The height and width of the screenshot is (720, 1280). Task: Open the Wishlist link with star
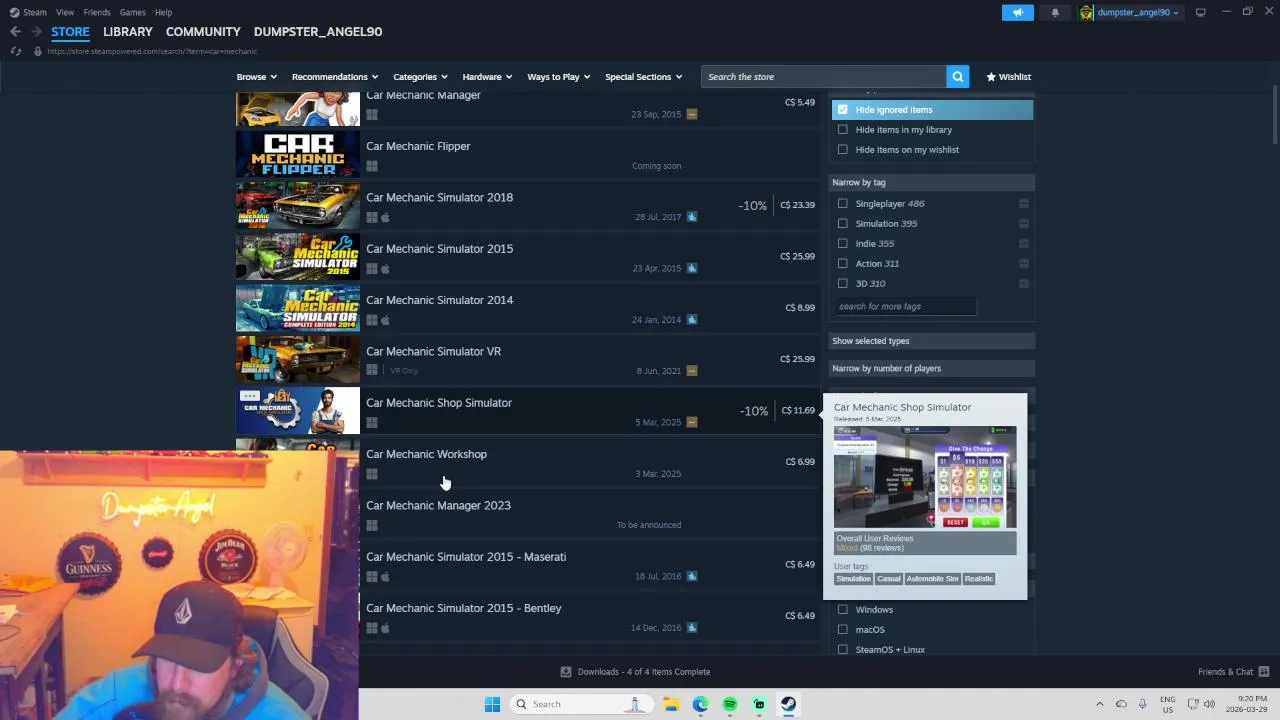[x=1008, y=76]
